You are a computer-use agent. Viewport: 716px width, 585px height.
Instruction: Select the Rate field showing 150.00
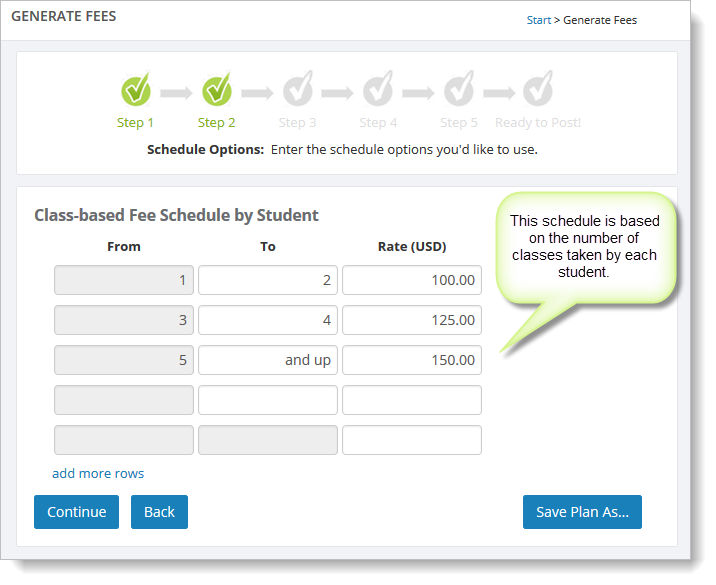pos(412,360)
